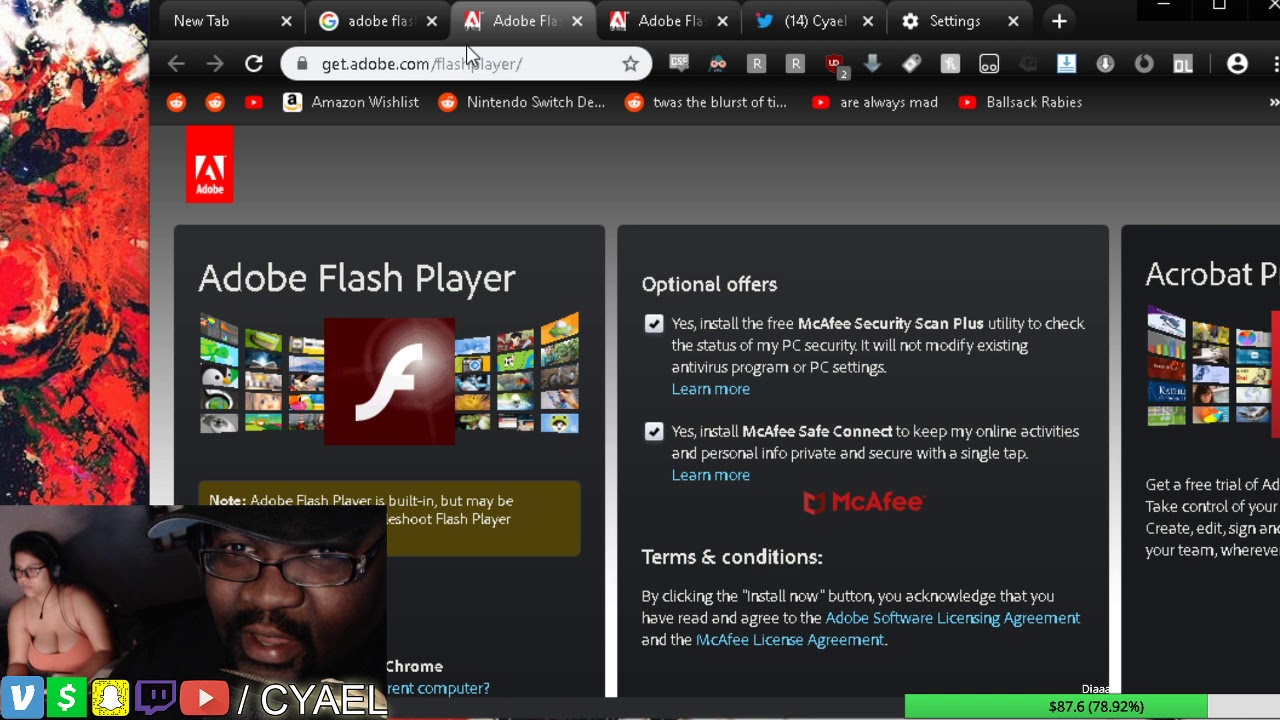Image resolution: width=1280 pixels, height=720 pixels.
Task: Open the Honey 'h' extension icon
Action: (950, 64)
